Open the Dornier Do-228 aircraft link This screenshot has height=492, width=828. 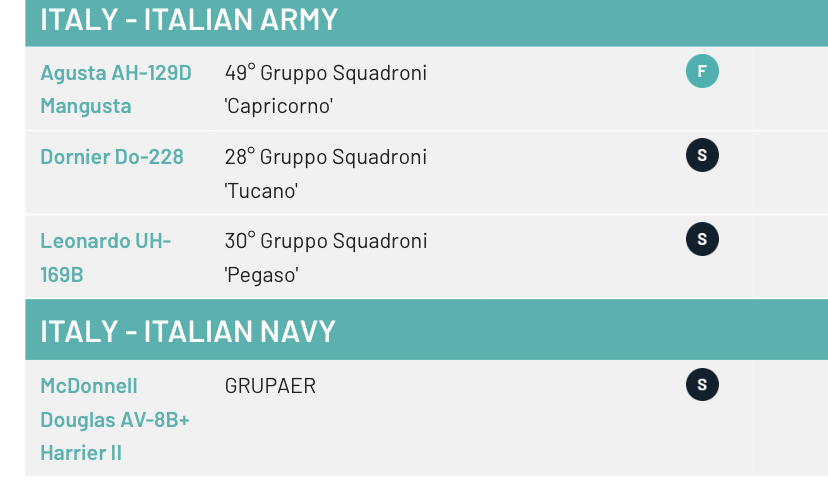(x=112, y=157)
